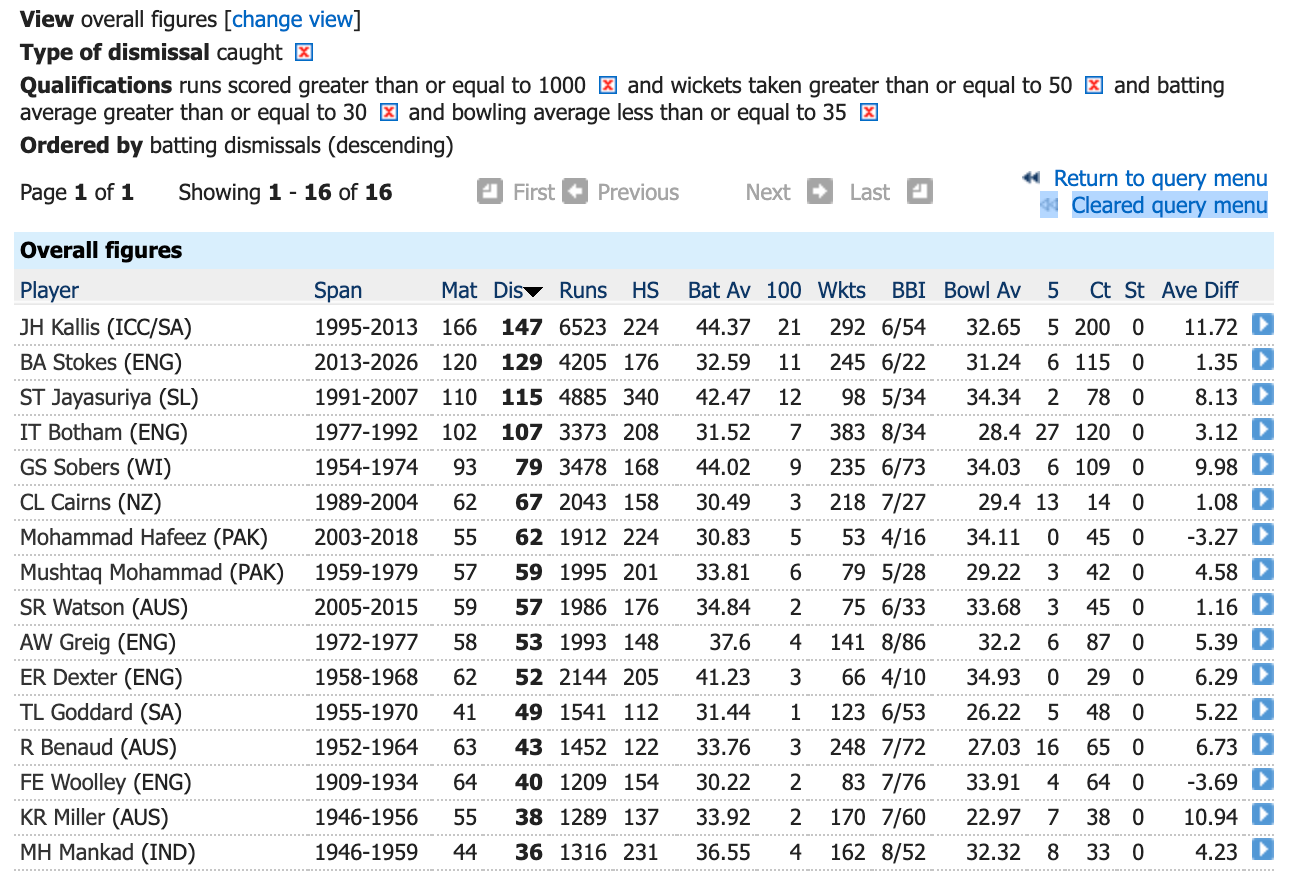Sort table by BBI column
The height and width of the screenshot is (886, 1292).
point(909,290)
